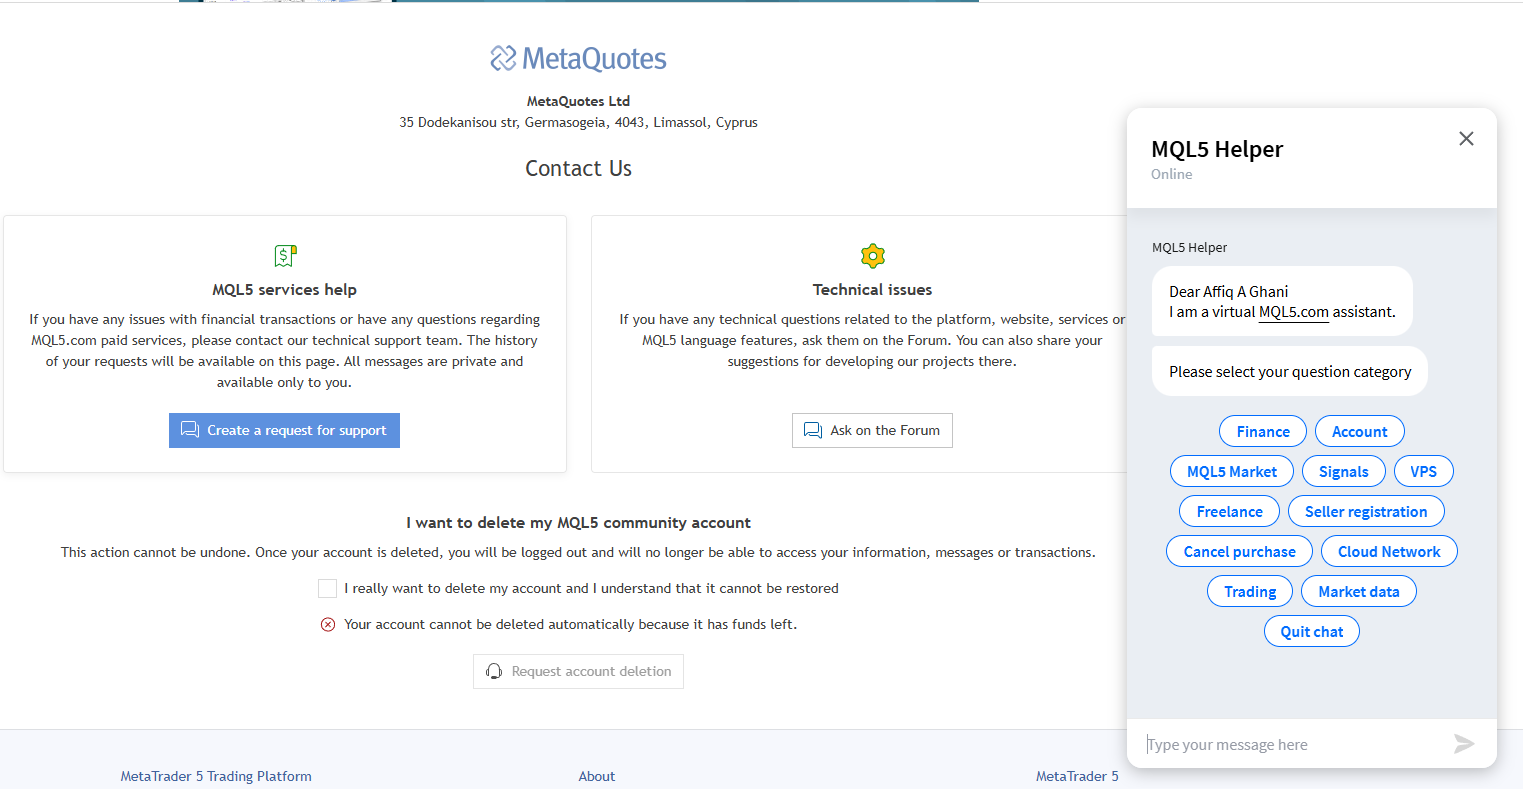Click Request account deletion button

click(x=578, y=671)
